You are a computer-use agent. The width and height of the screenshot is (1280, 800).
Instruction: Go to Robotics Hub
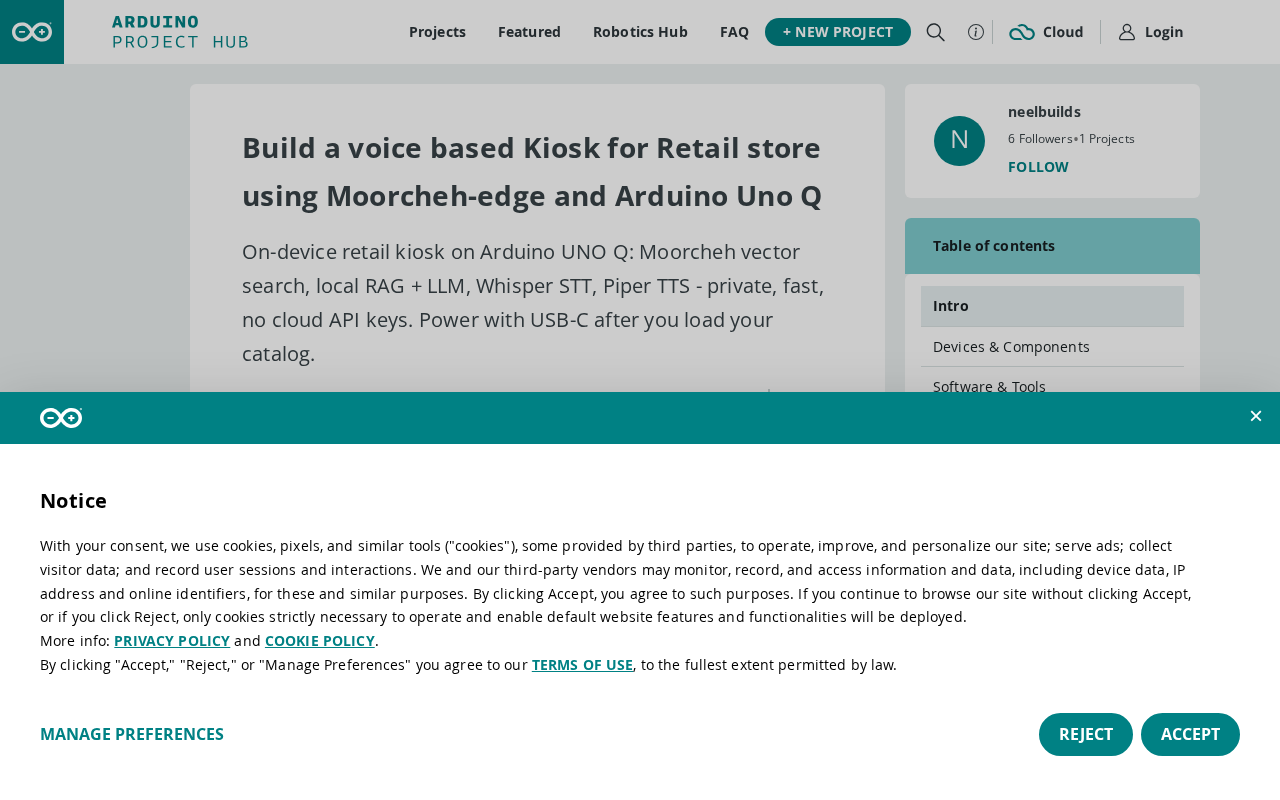(x=640, y=32)
